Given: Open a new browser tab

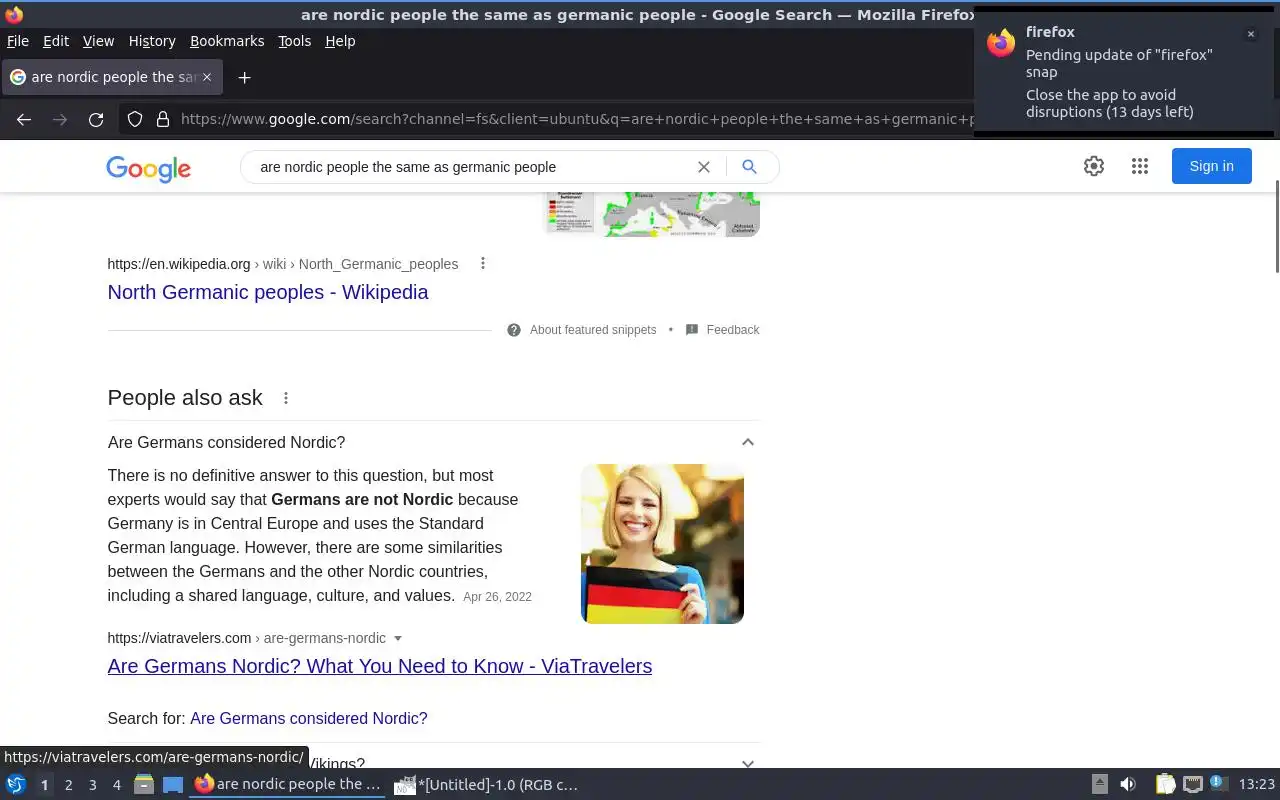Looking at the screenshot, I should tap(244, 77).
